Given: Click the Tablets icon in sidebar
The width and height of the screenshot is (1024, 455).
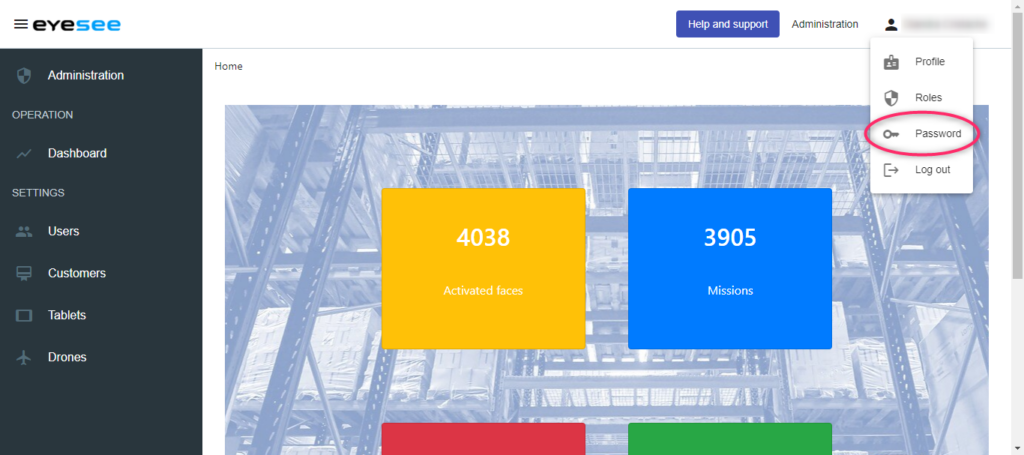Looking at the screenshot, I should click(x=25, y=315).
